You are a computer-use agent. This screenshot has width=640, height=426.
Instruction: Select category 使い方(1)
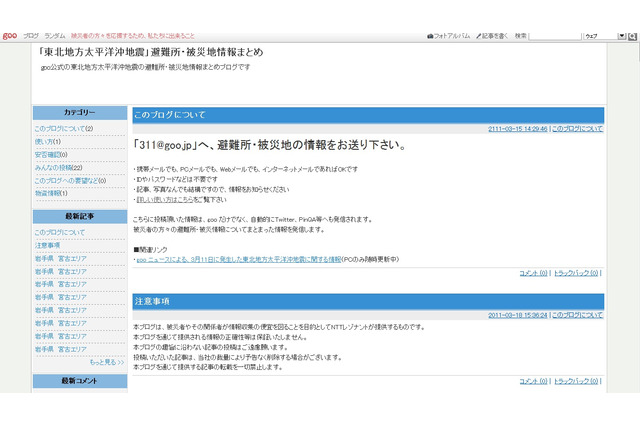[x=48, y=142]
